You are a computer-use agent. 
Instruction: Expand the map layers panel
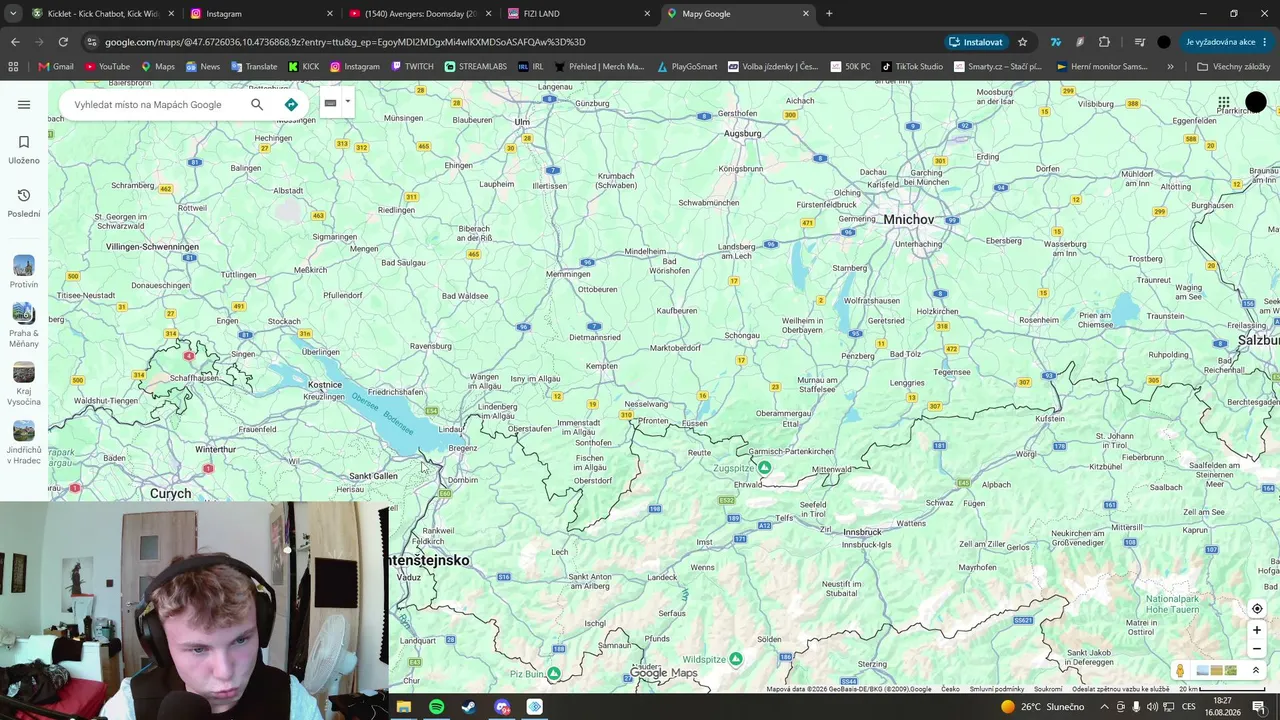(x=1256, y=671)
